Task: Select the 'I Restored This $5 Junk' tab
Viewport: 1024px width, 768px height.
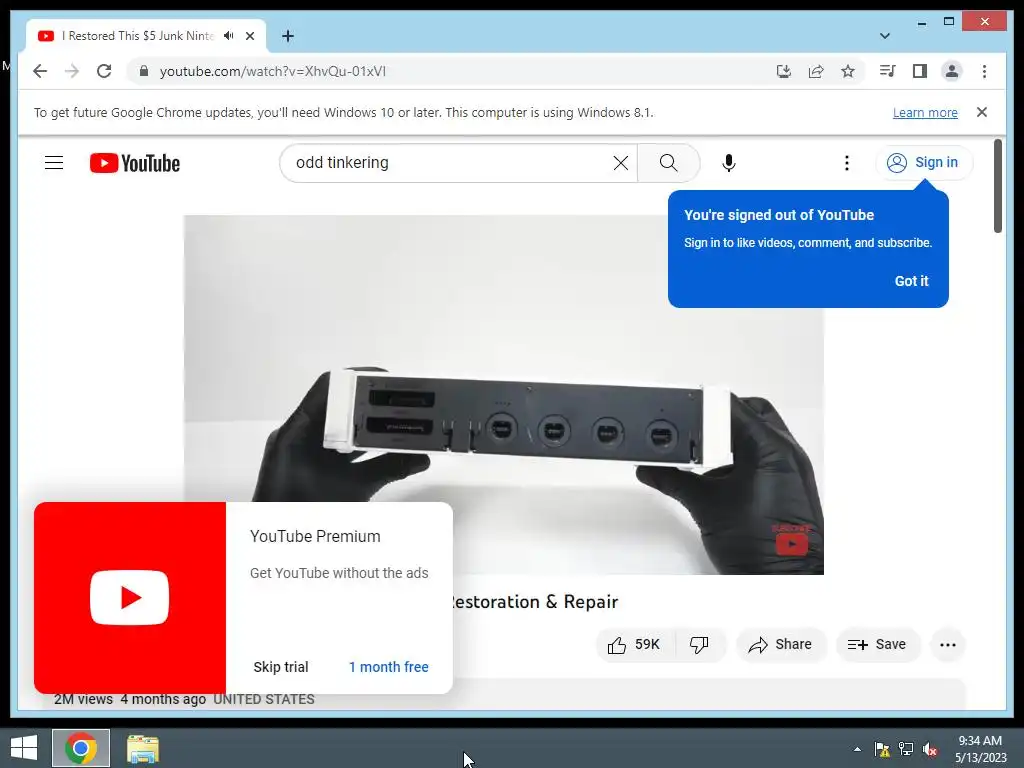Action: (140, 36)
